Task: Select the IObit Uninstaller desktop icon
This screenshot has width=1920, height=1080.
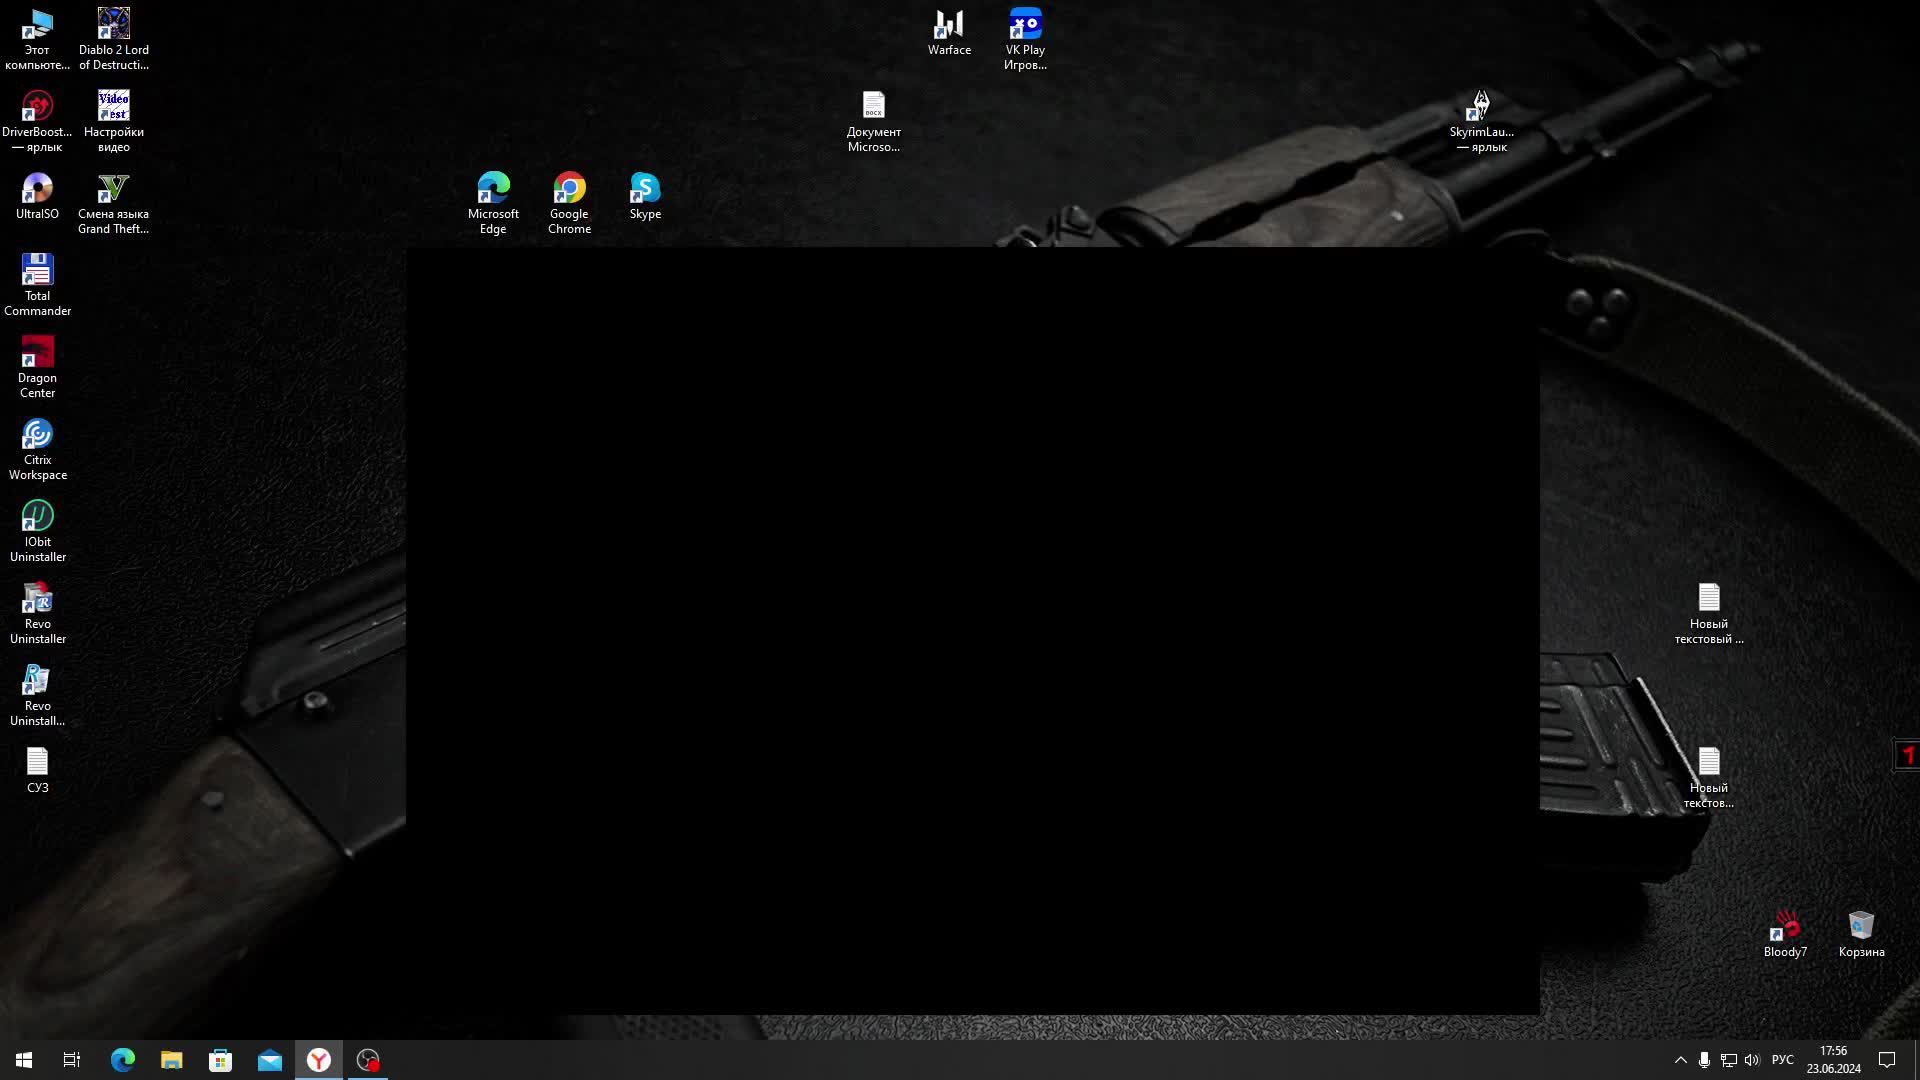Action: pyautogui.click(x=37, y=532)
